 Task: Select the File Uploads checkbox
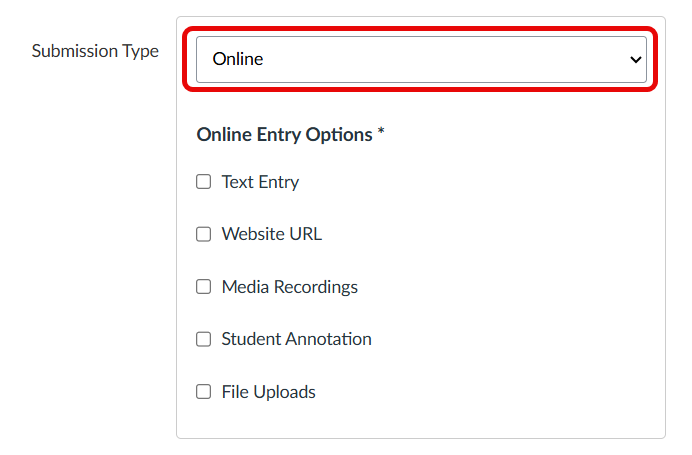click(204, 392)
